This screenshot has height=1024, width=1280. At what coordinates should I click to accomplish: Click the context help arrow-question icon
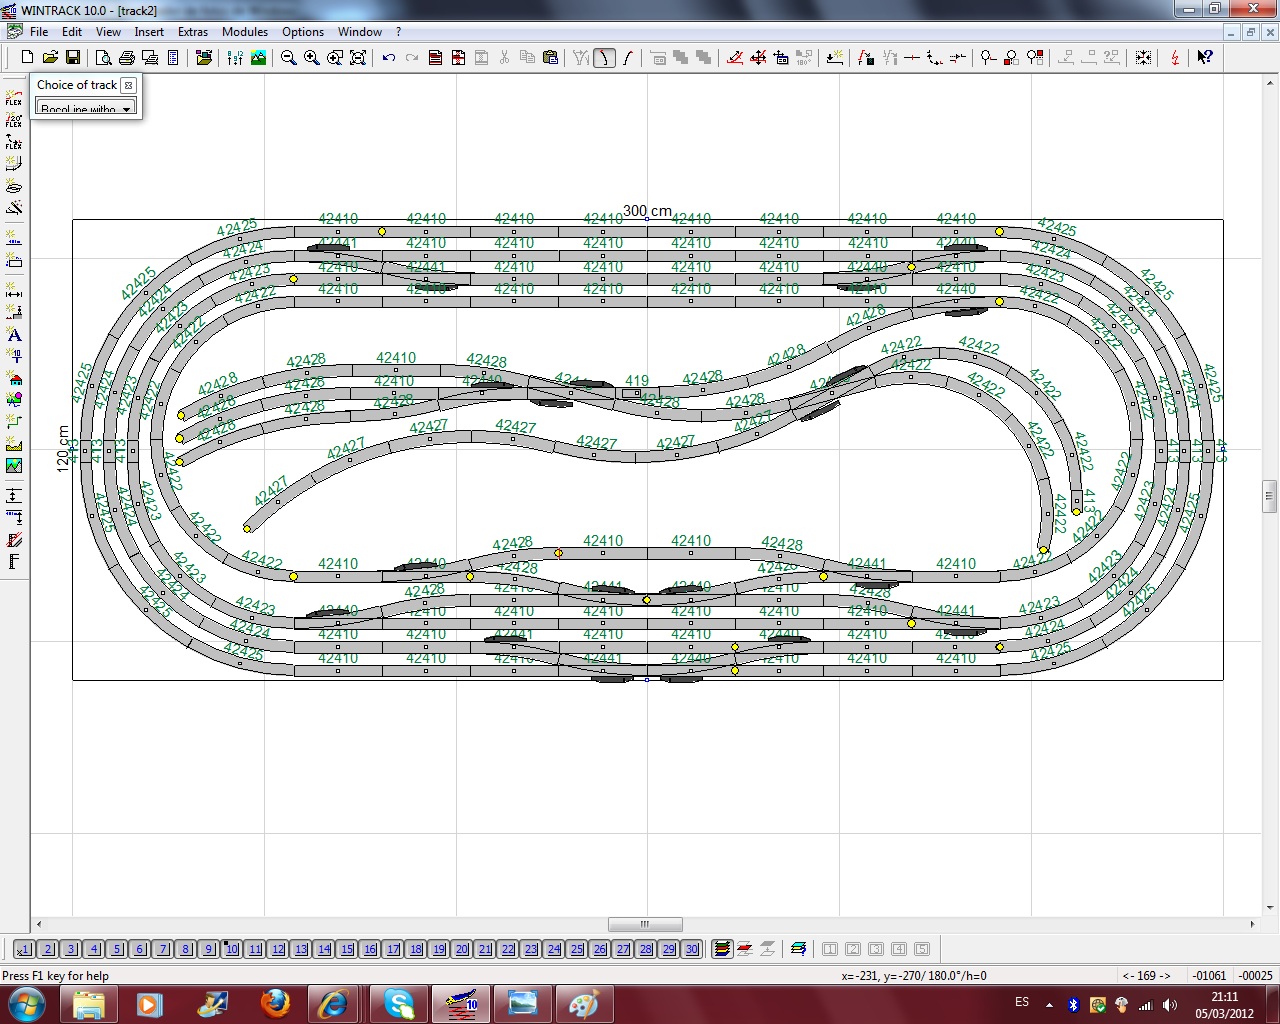[1205, 58]
